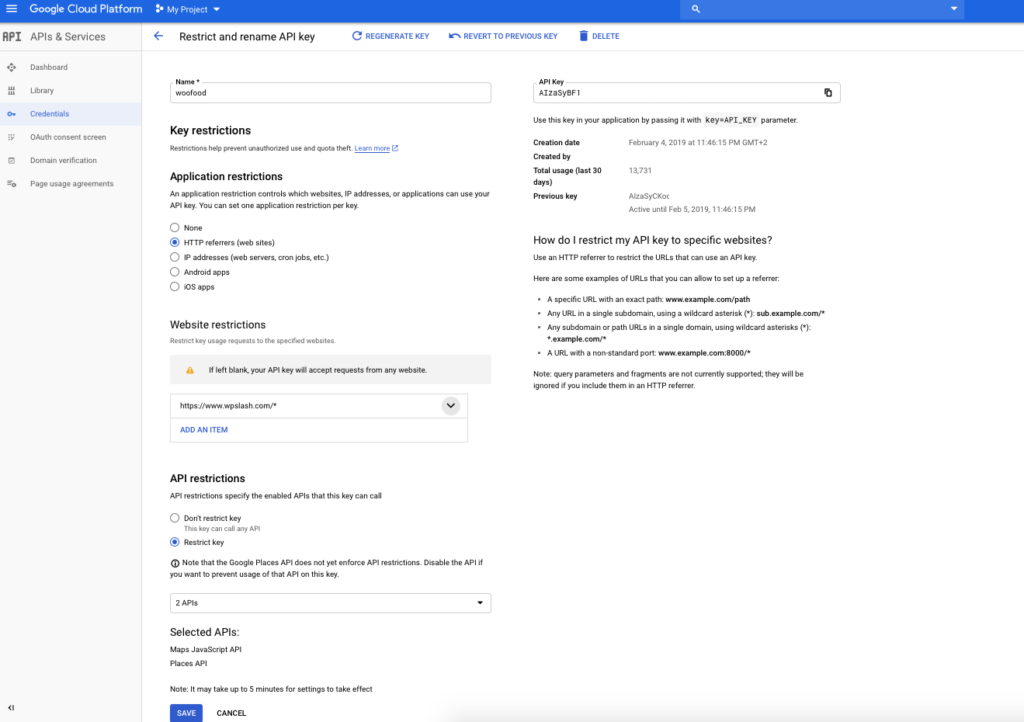The image size is (1024, 722).
Task: Select IP addresses restriction option
Action: [x=174, y=257]
